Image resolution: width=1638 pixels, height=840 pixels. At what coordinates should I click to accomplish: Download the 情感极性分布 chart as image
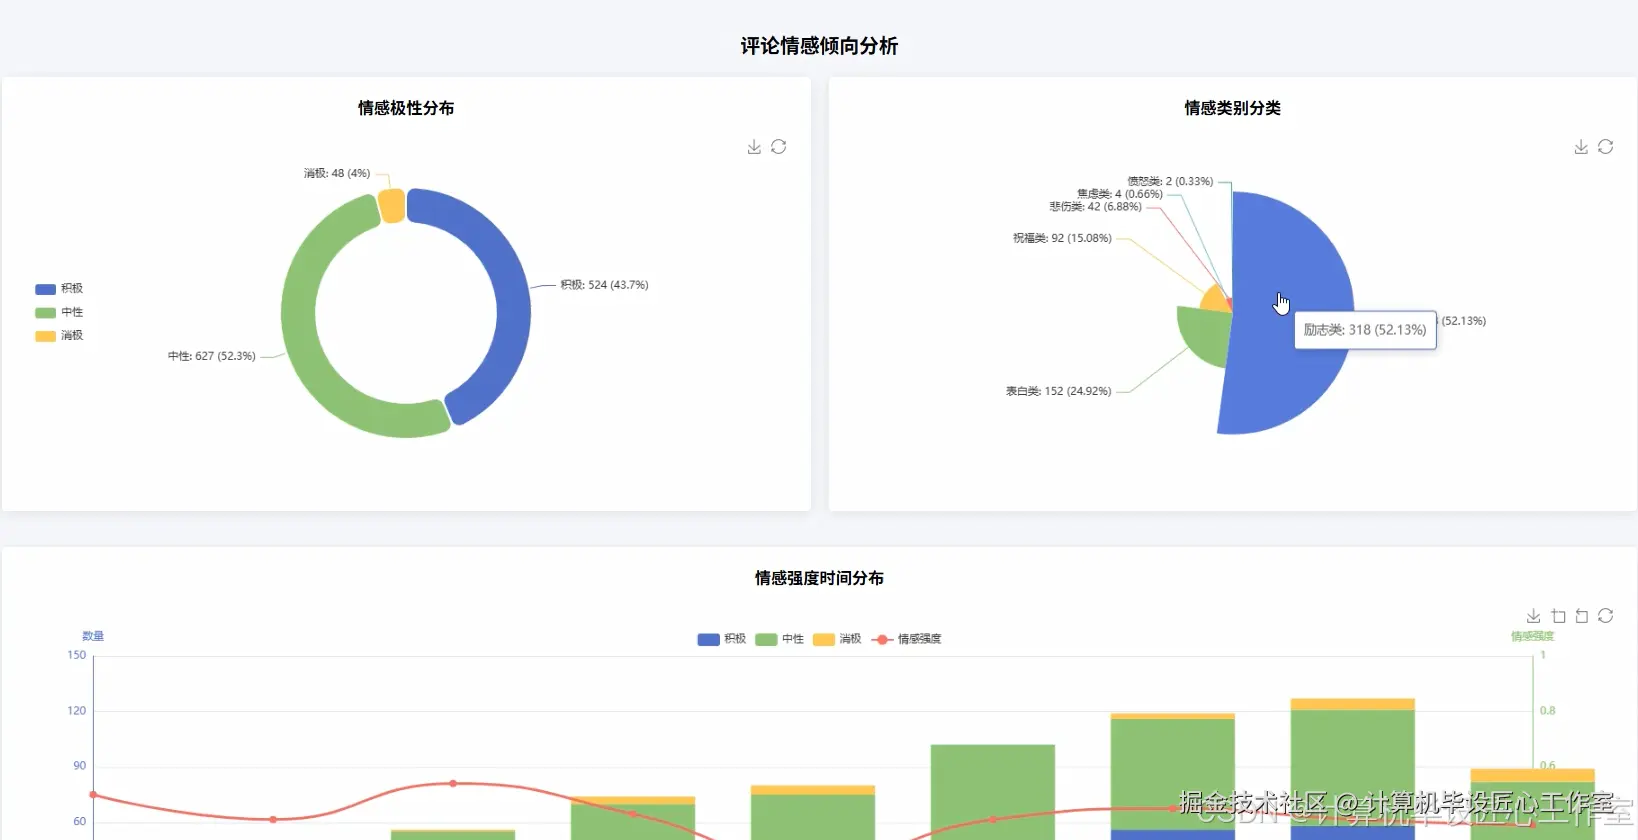(754, 147)
